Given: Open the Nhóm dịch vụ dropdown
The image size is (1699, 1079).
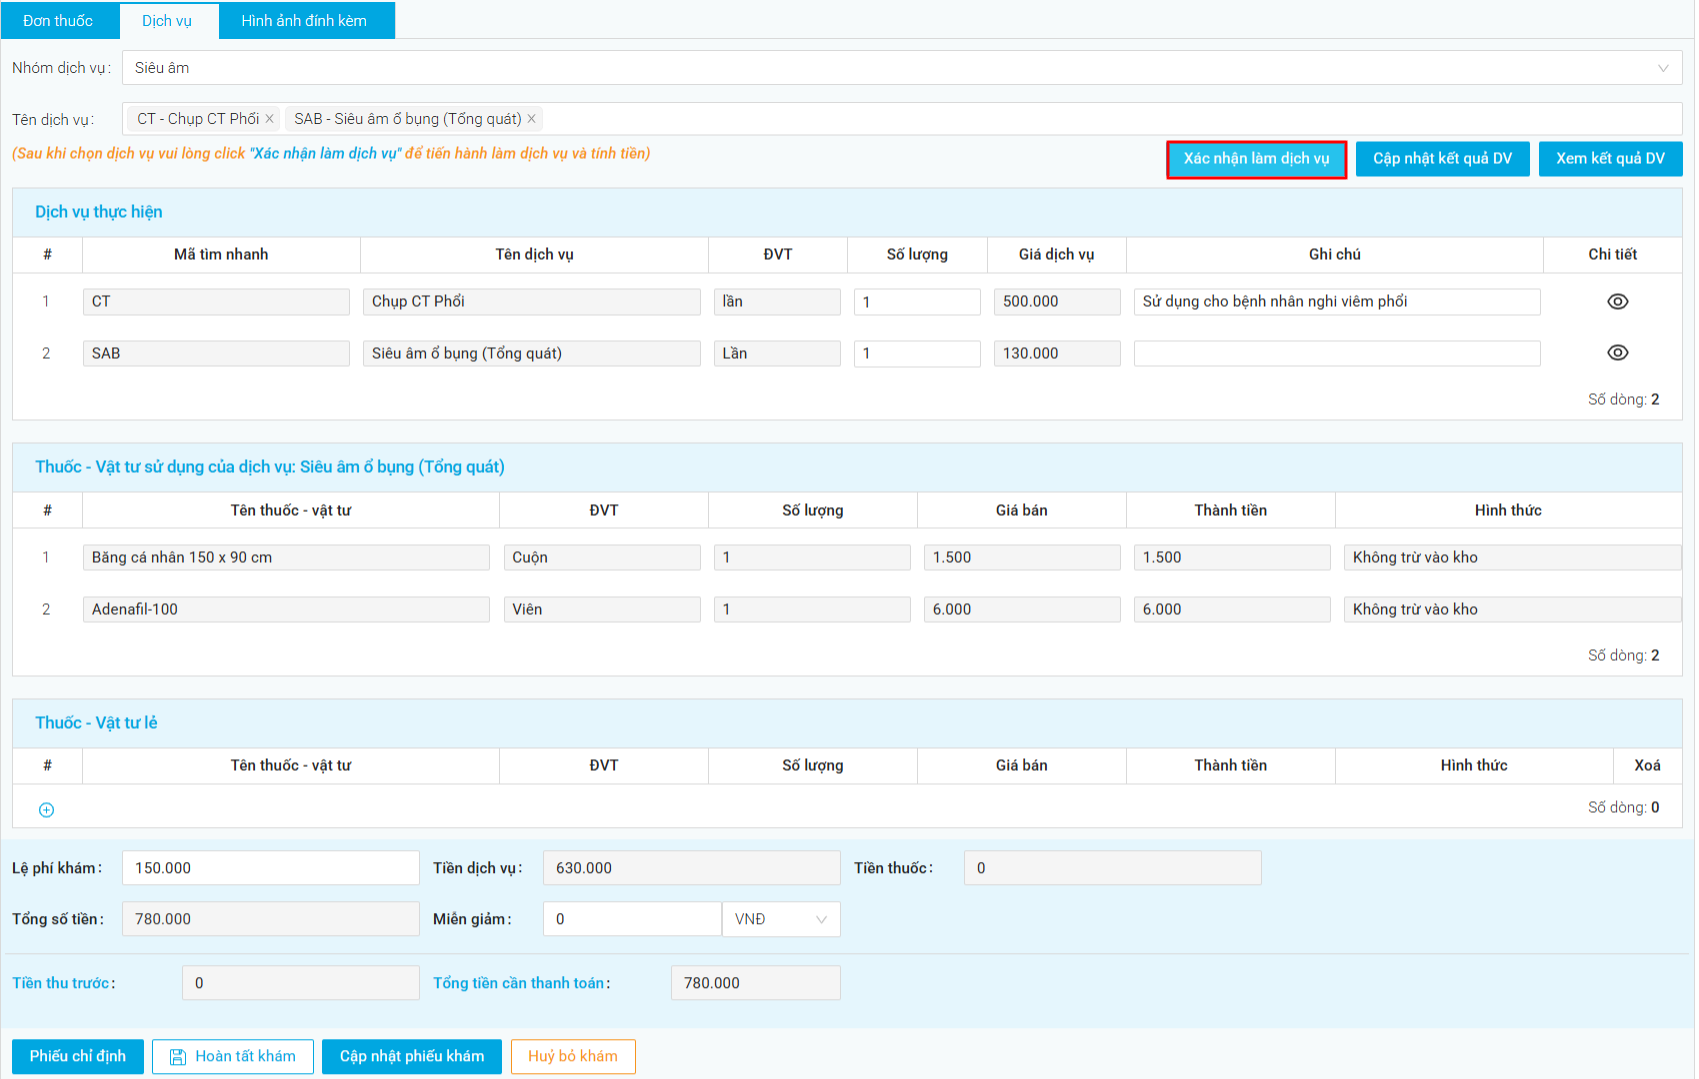Looking at the screenshot, I should coord(902,68).
